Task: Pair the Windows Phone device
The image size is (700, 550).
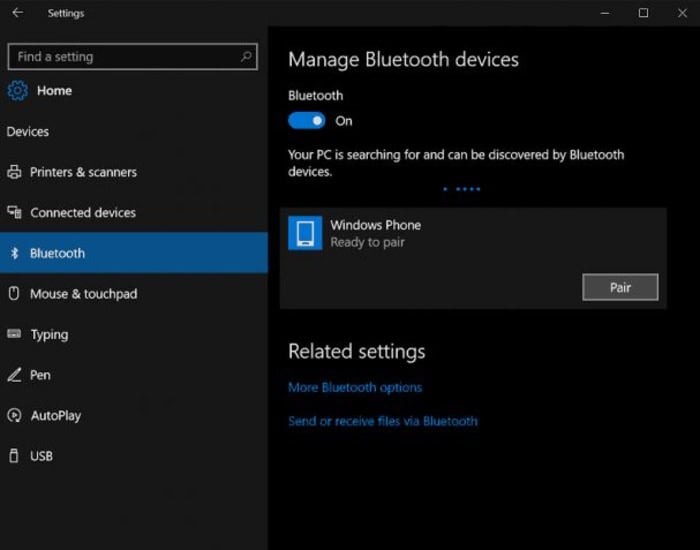Action: 620,287
